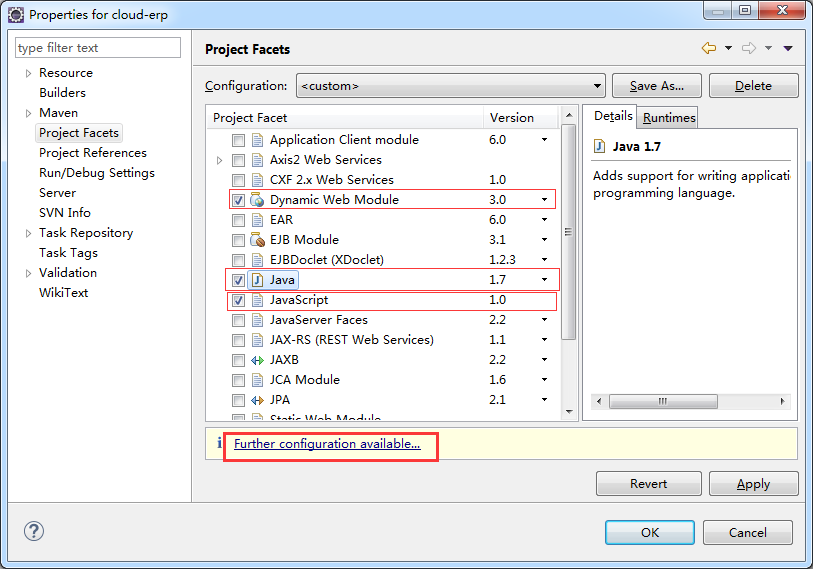Click the Apply button
This screenshot has height=569, width=813.
753,483
